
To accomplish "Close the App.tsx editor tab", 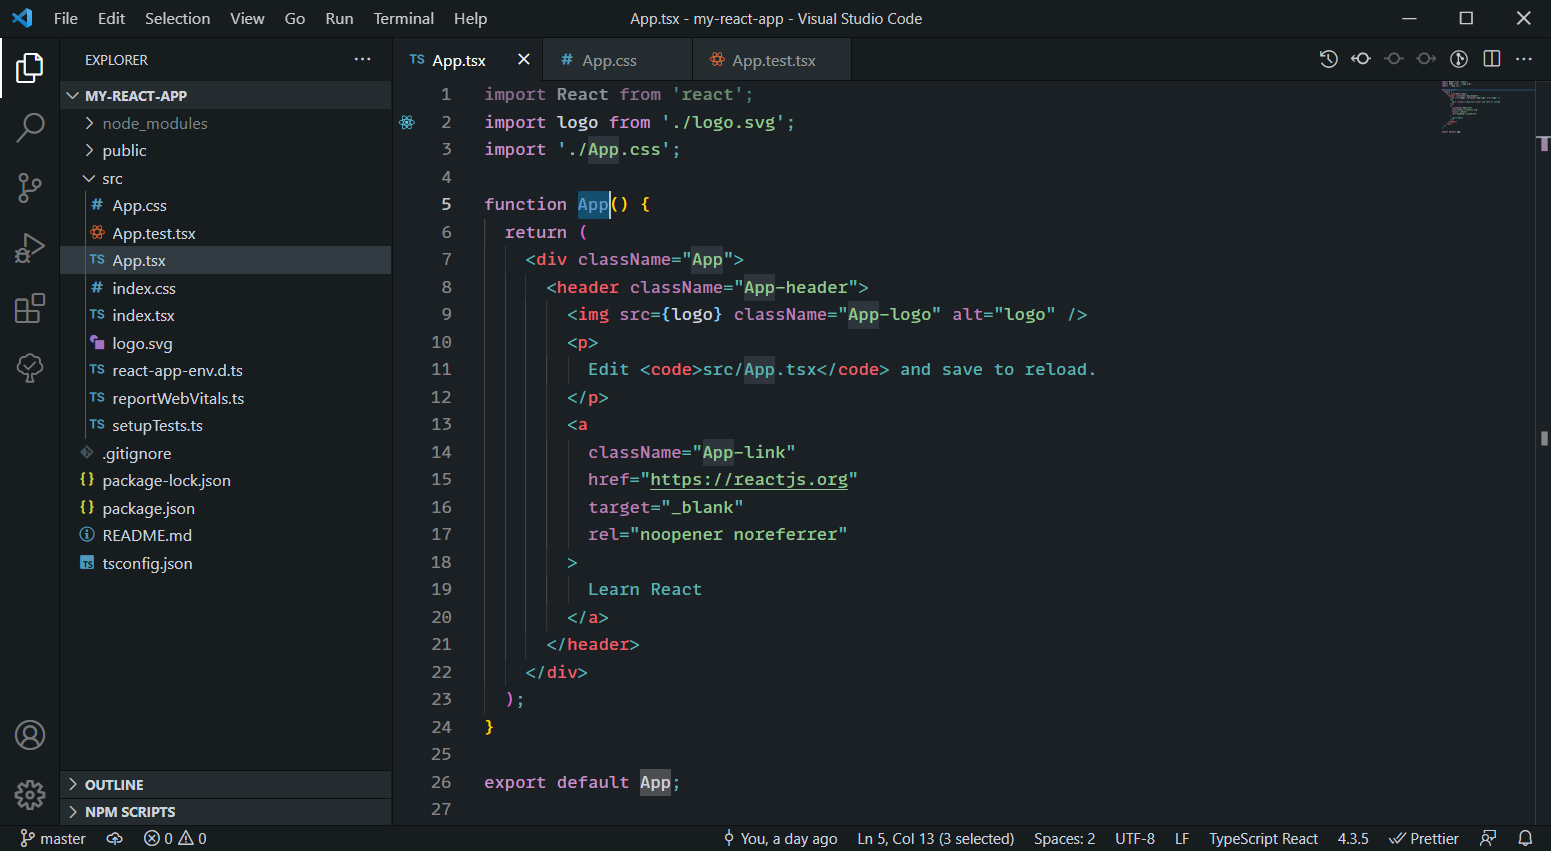I will pos(523,60).
